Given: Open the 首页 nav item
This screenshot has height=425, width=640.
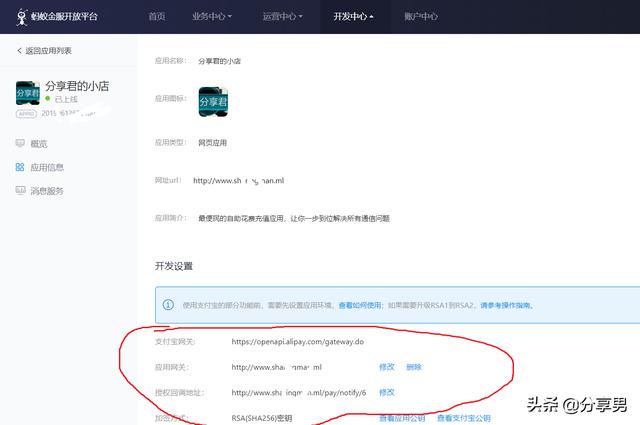Looking at the screenshot, I should (157, 16).
